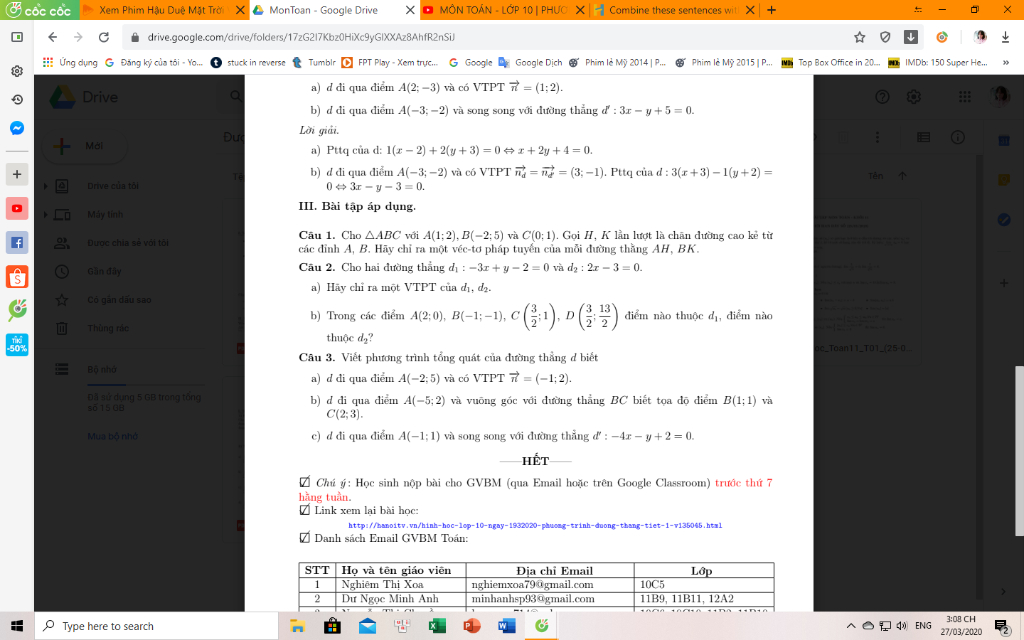Show Drive details info panel
The width and height of the screenshot is (1024, 640).
coord(957,137)
